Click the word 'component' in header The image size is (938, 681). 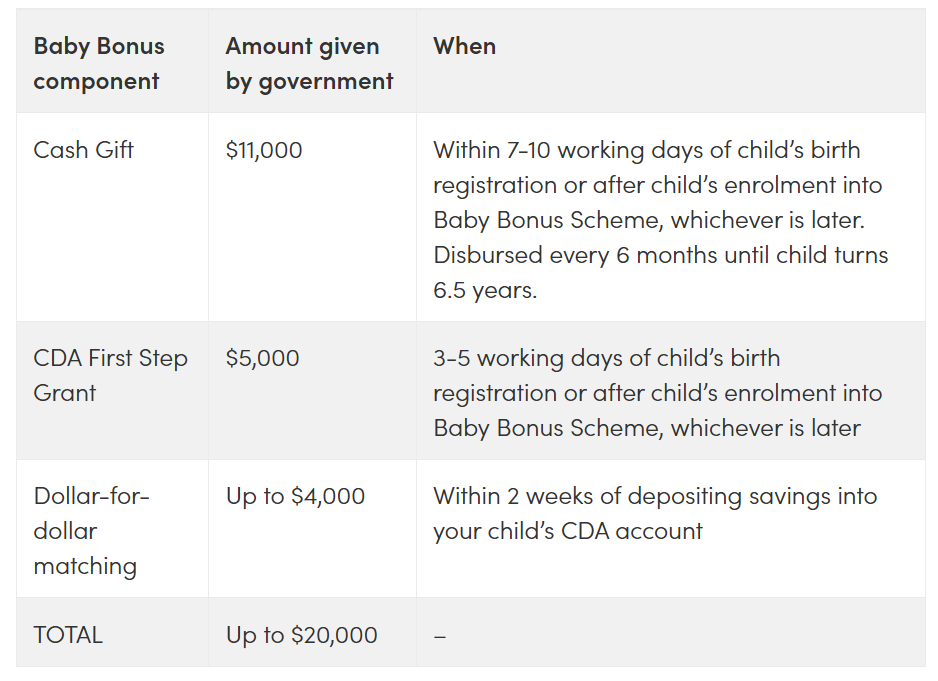pyautogui.click(x=96, y=81)
